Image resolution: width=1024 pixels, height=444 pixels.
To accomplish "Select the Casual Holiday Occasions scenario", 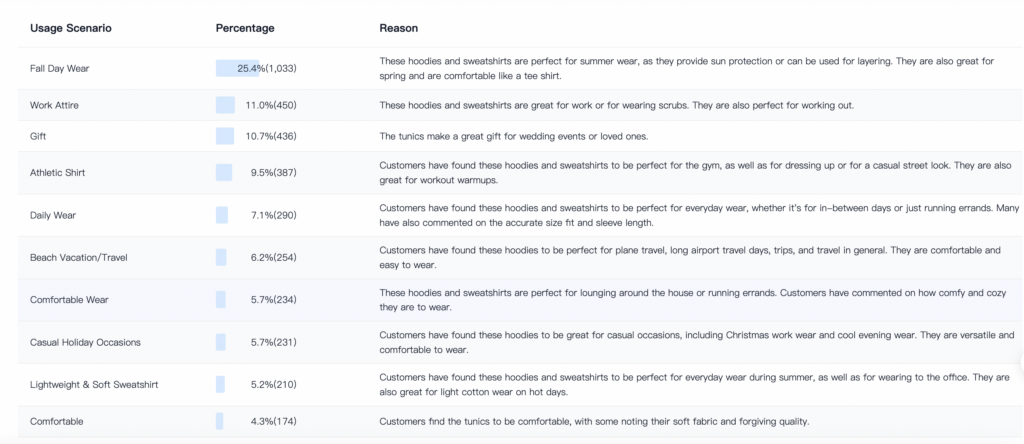I will [x=85, y=342].
